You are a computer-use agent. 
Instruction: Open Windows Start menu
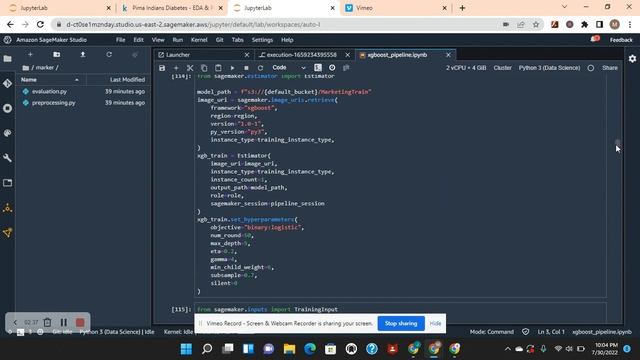point(187,349)
